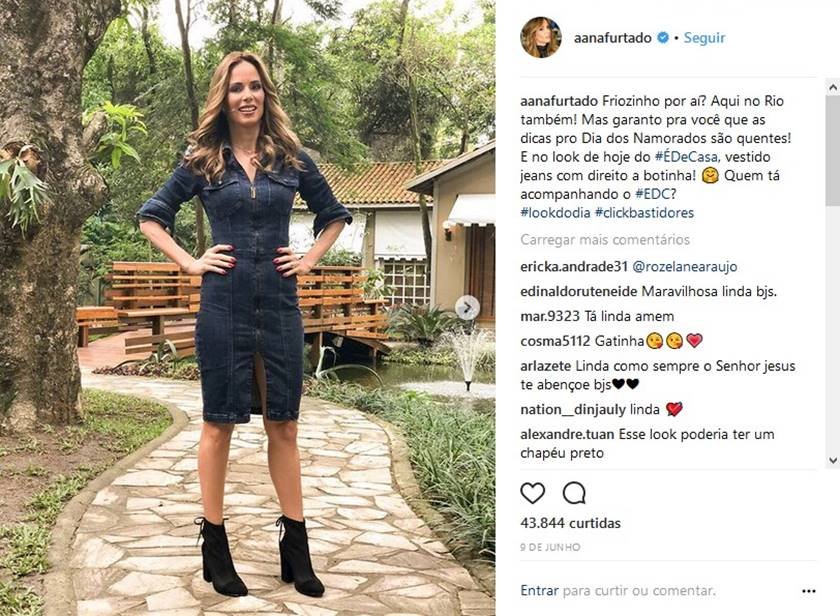The height and width of the screenshot is (616, 840).
Task: Open the #ÉDeCasa hashtag
Action: tap(685, 157)
